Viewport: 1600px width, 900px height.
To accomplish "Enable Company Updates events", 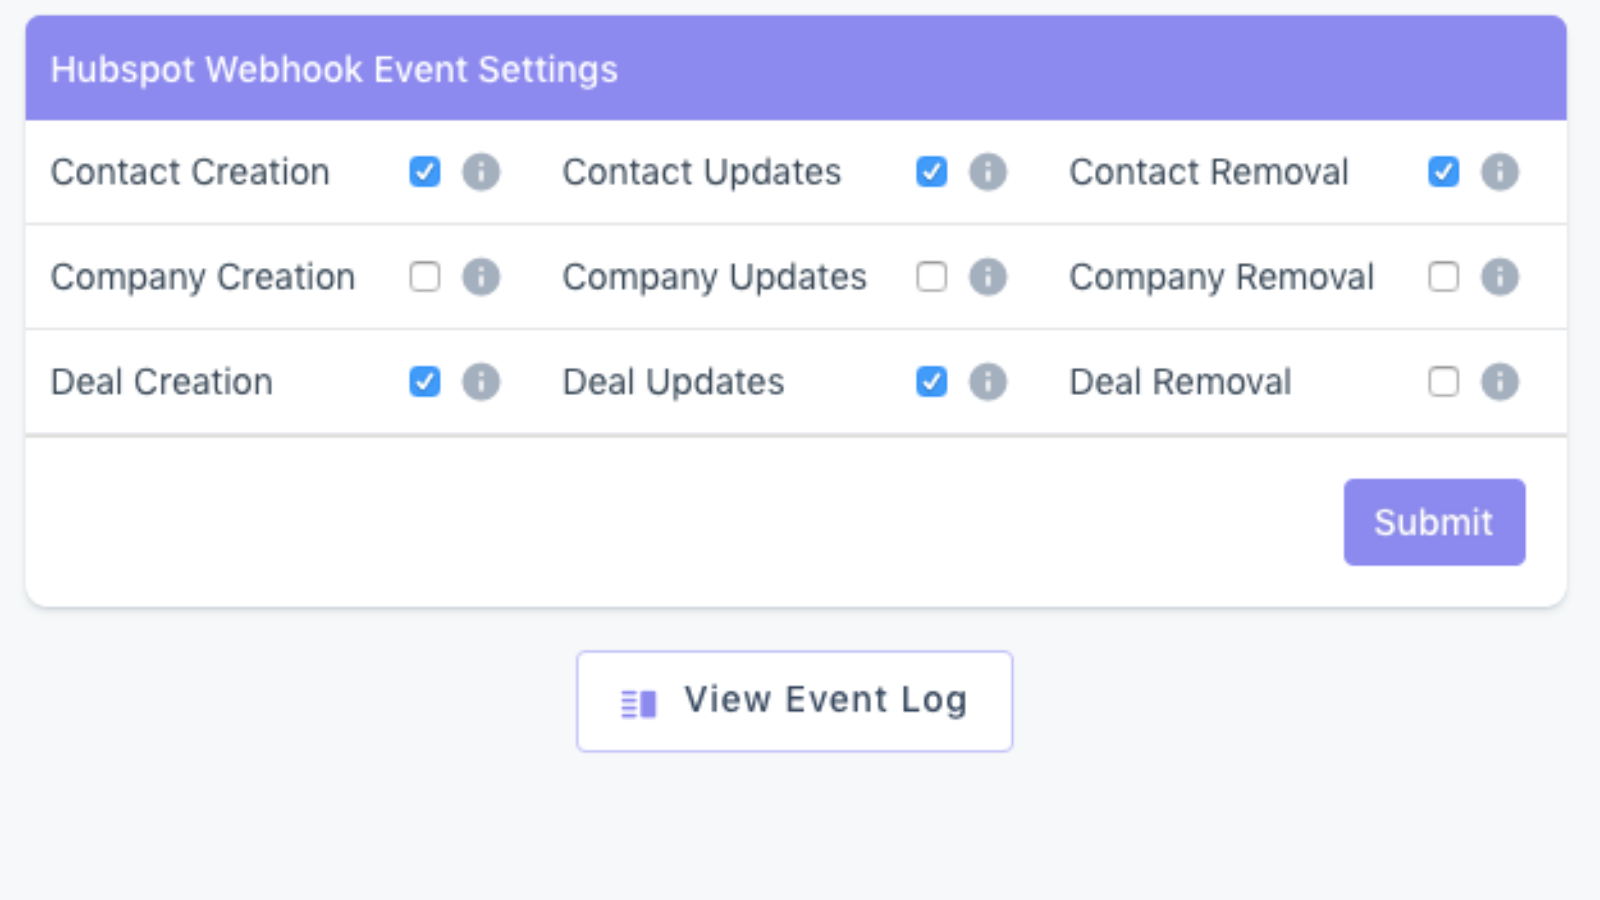I will tap(932, 277).
